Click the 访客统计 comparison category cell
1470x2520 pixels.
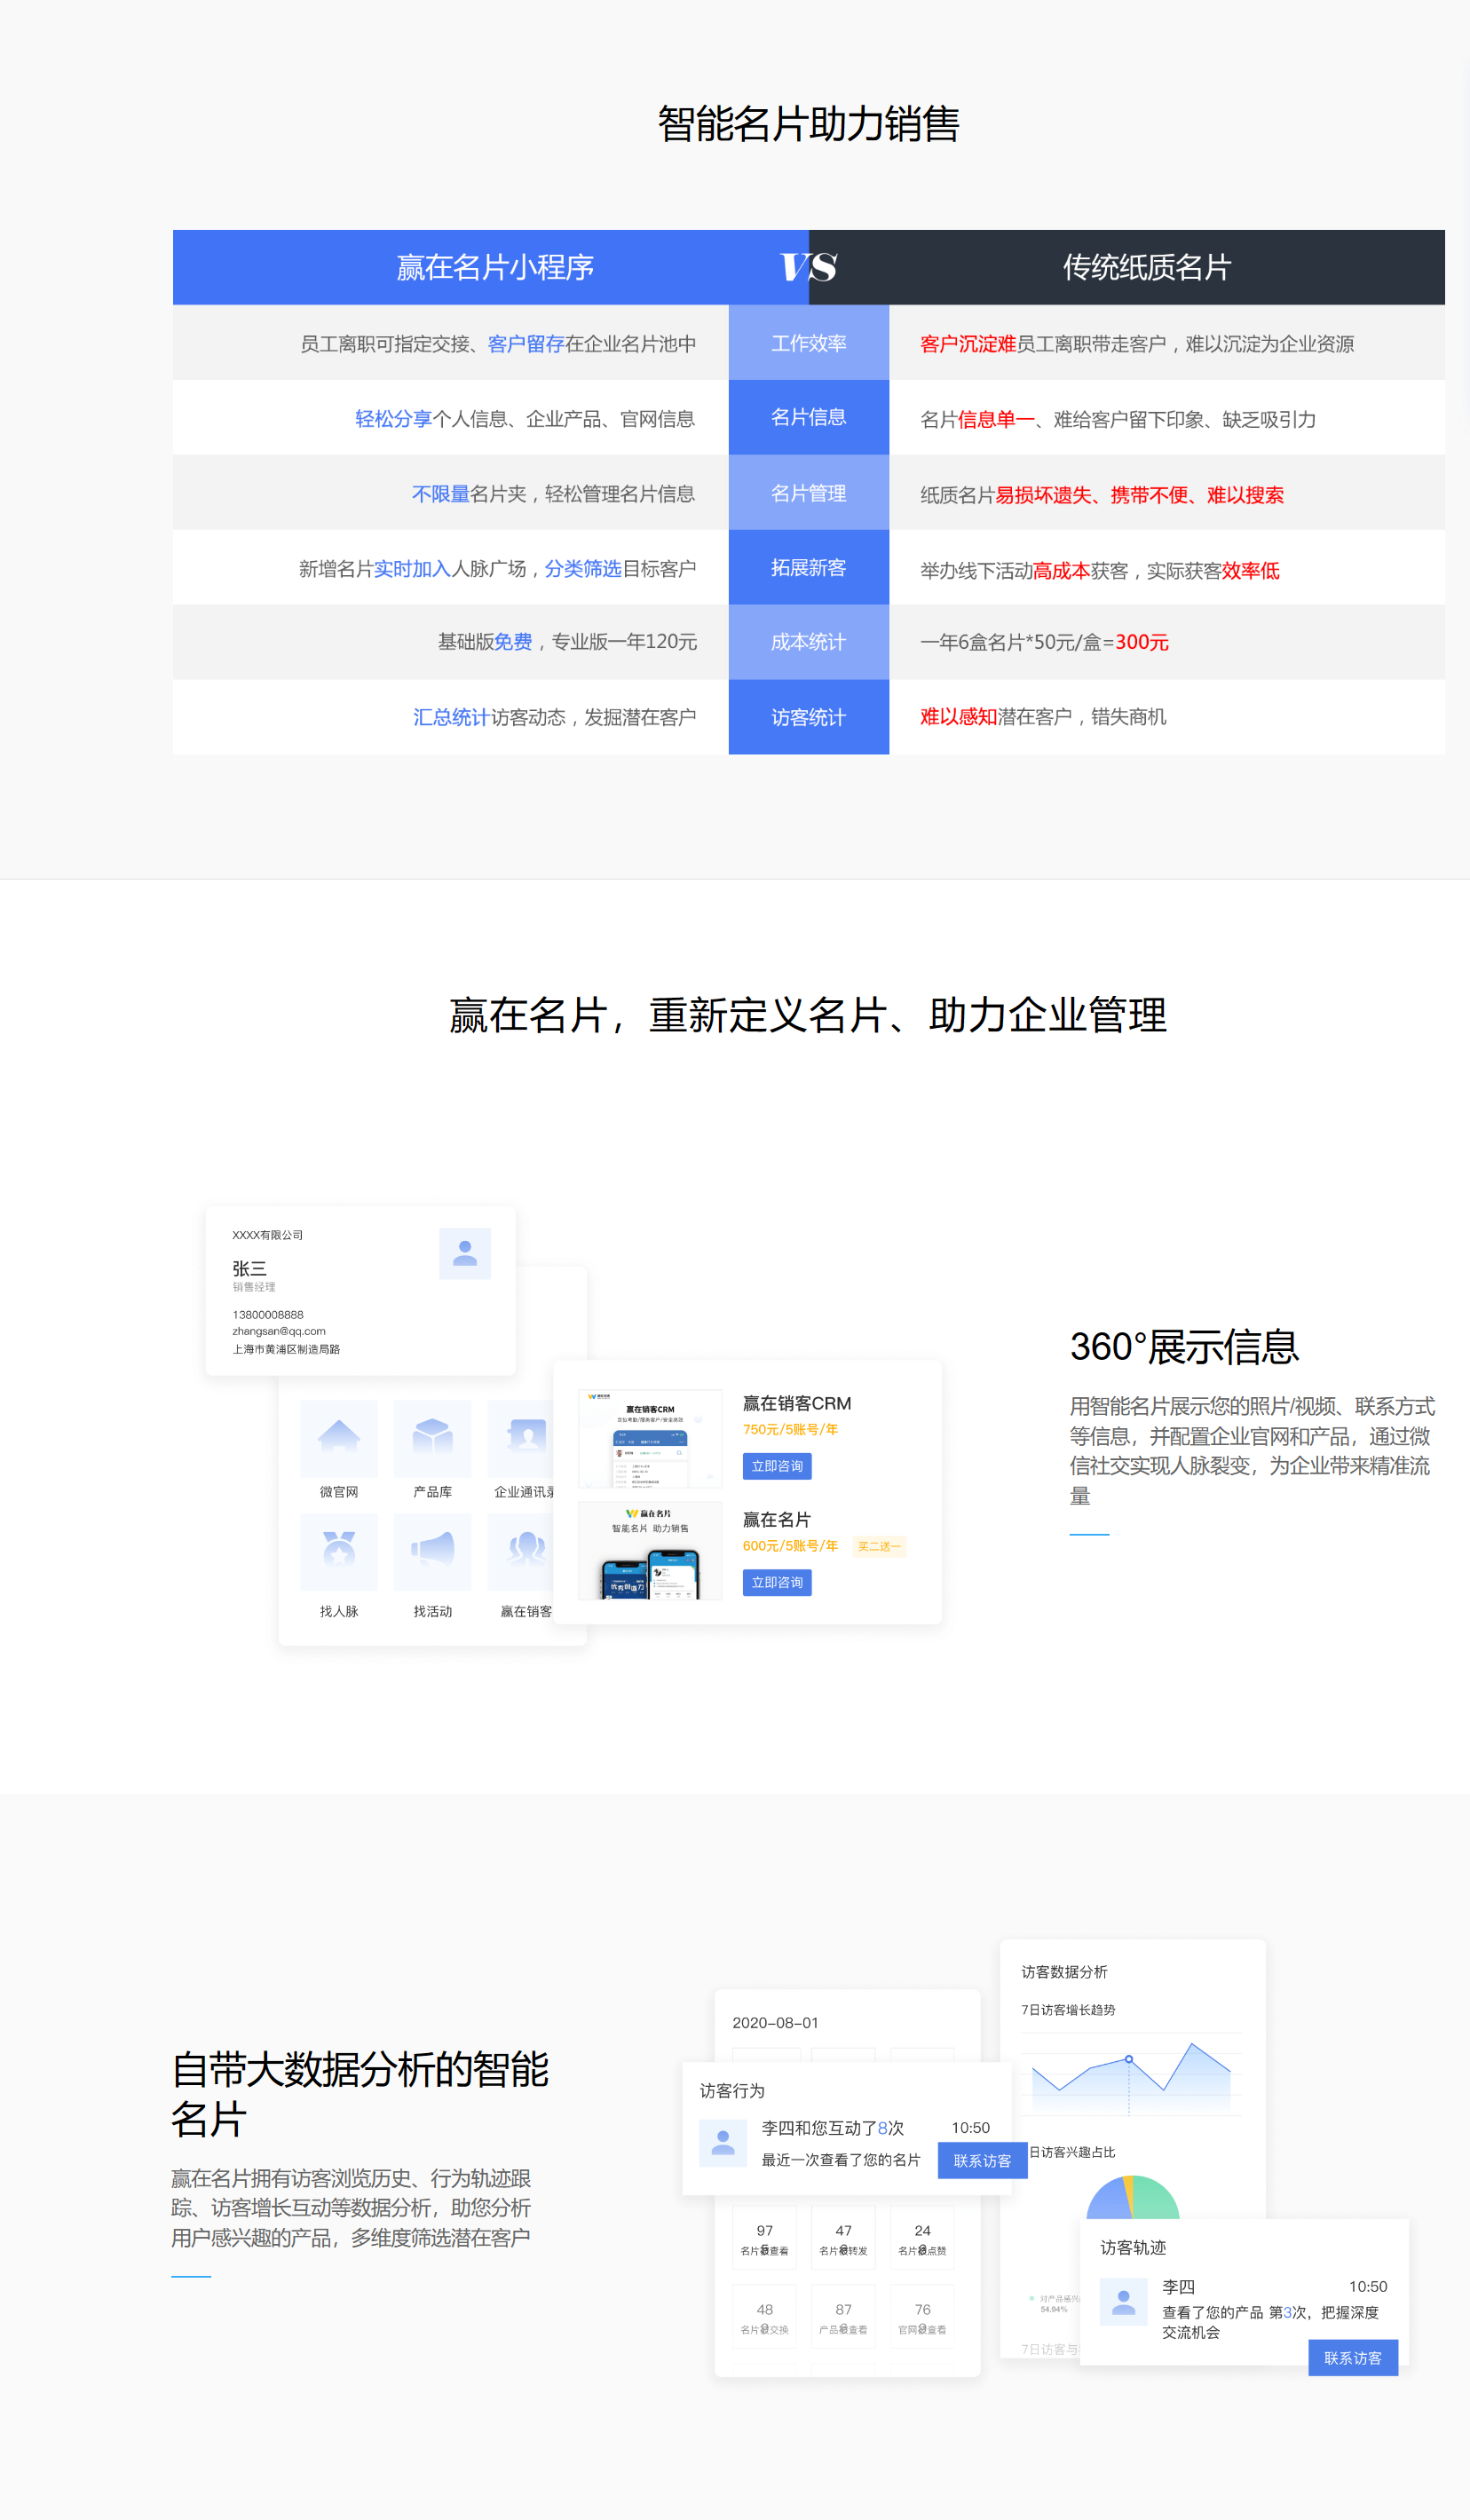click(808, 717)
